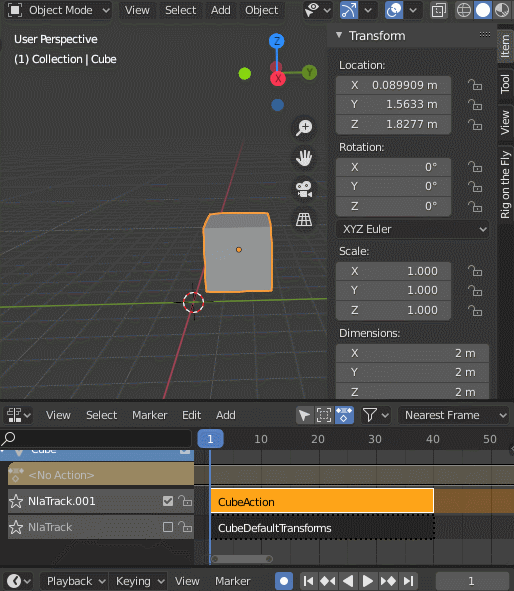This screenshot has width=514, height=591.
Task: Open NLA editor Edit menu
Action: pos(191,415)
